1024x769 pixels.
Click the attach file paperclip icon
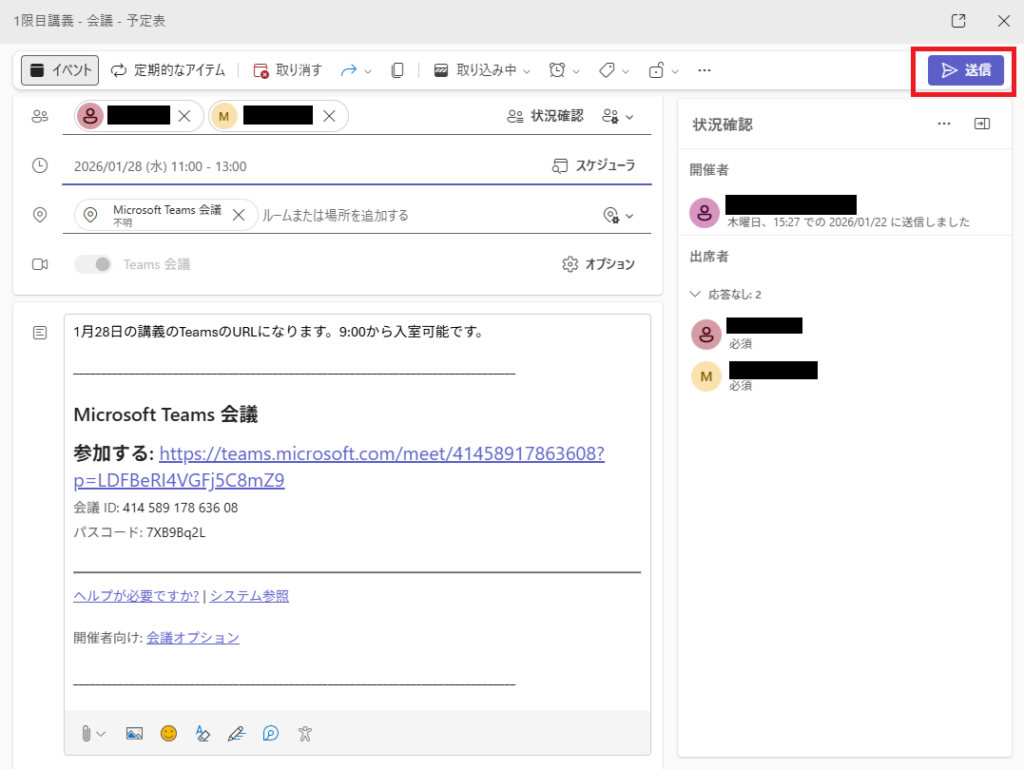pyautogui.click(x=89, y=733)
